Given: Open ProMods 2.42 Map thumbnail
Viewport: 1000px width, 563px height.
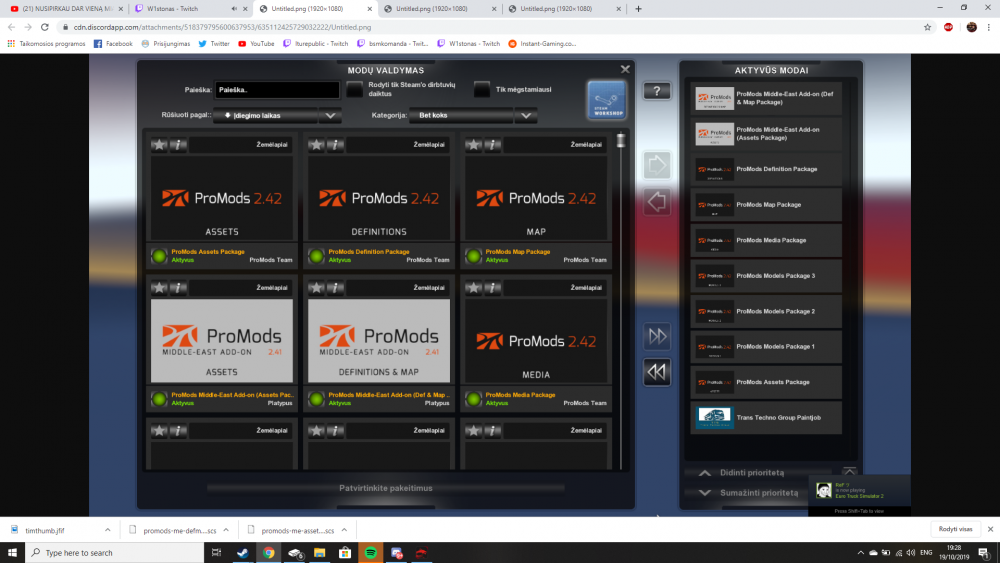Looking at the screenshot, I should [536, 198].
